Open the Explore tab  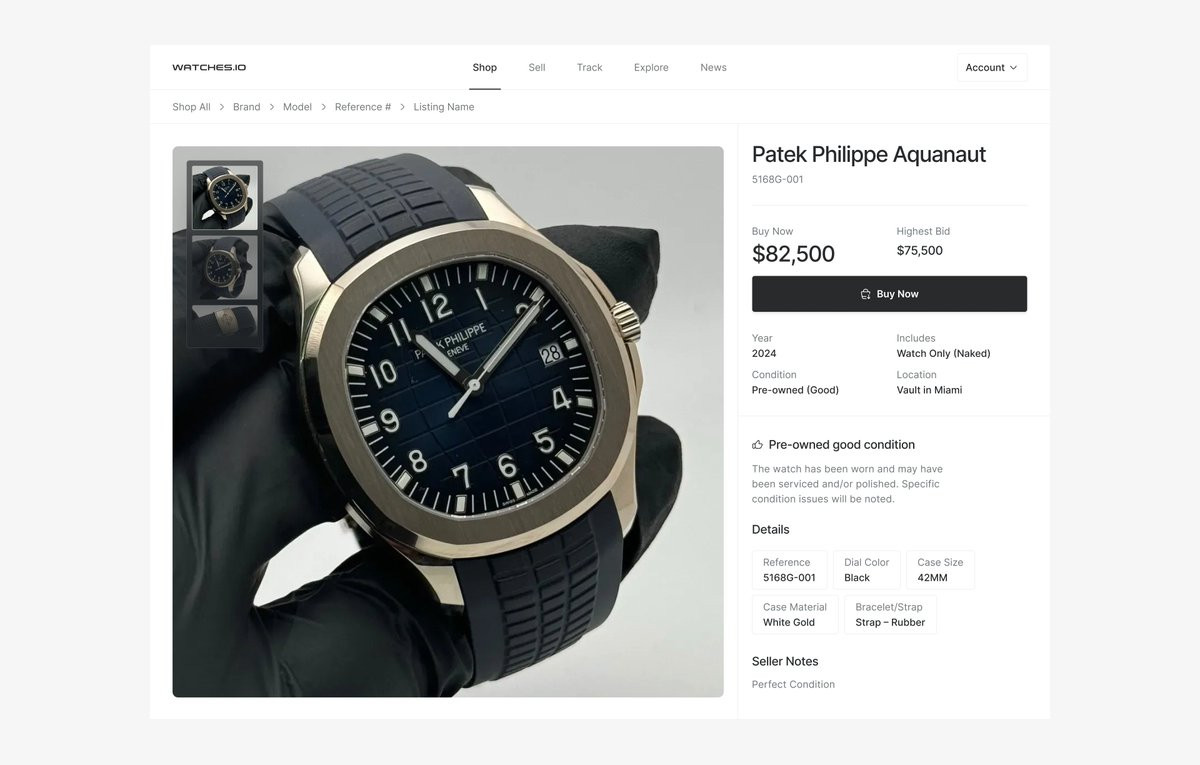coord(651,67)
